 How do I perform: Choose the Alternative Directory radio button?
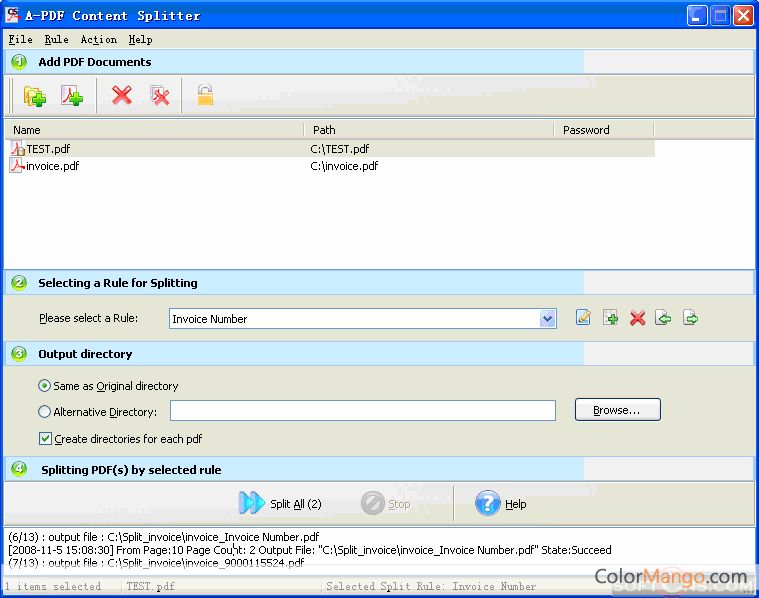[x=45, y=411]
